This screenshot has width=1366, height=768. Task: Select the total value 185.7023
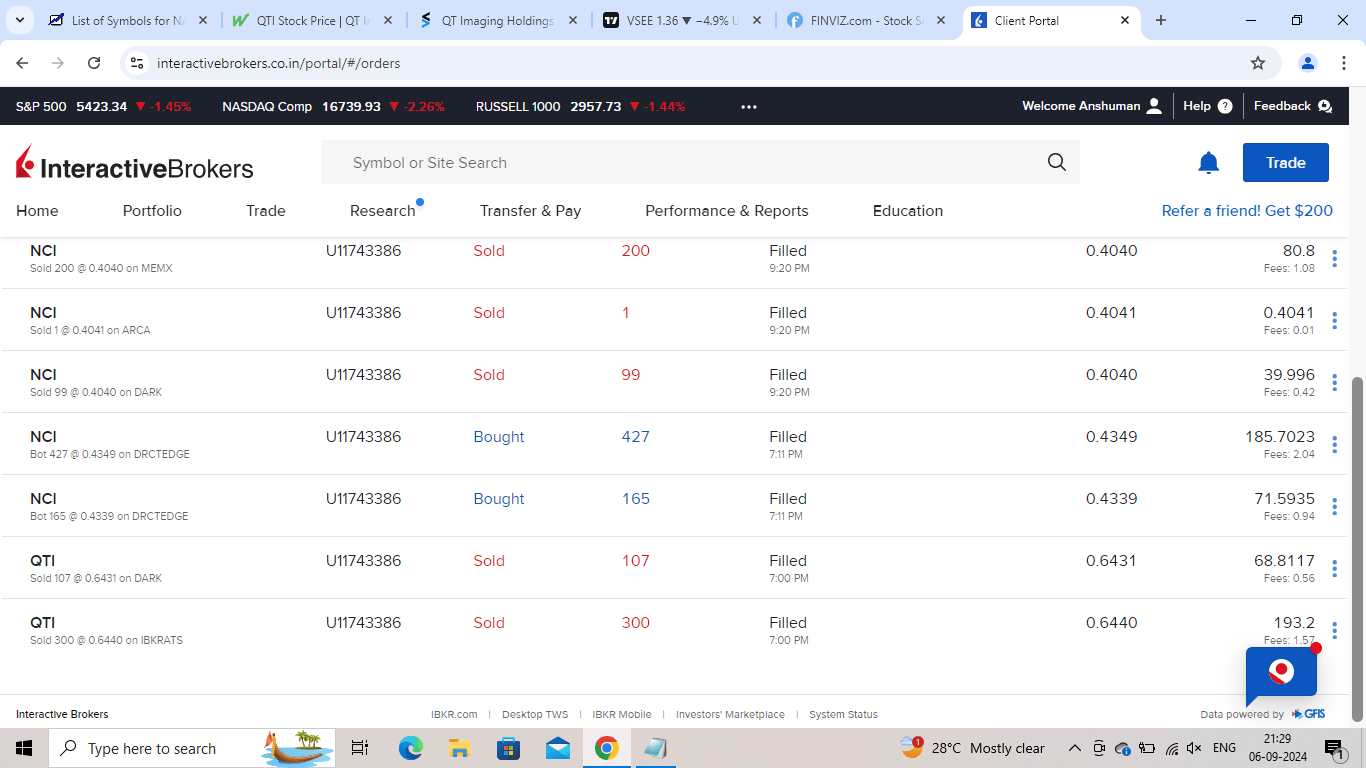tap(1280, 437)
